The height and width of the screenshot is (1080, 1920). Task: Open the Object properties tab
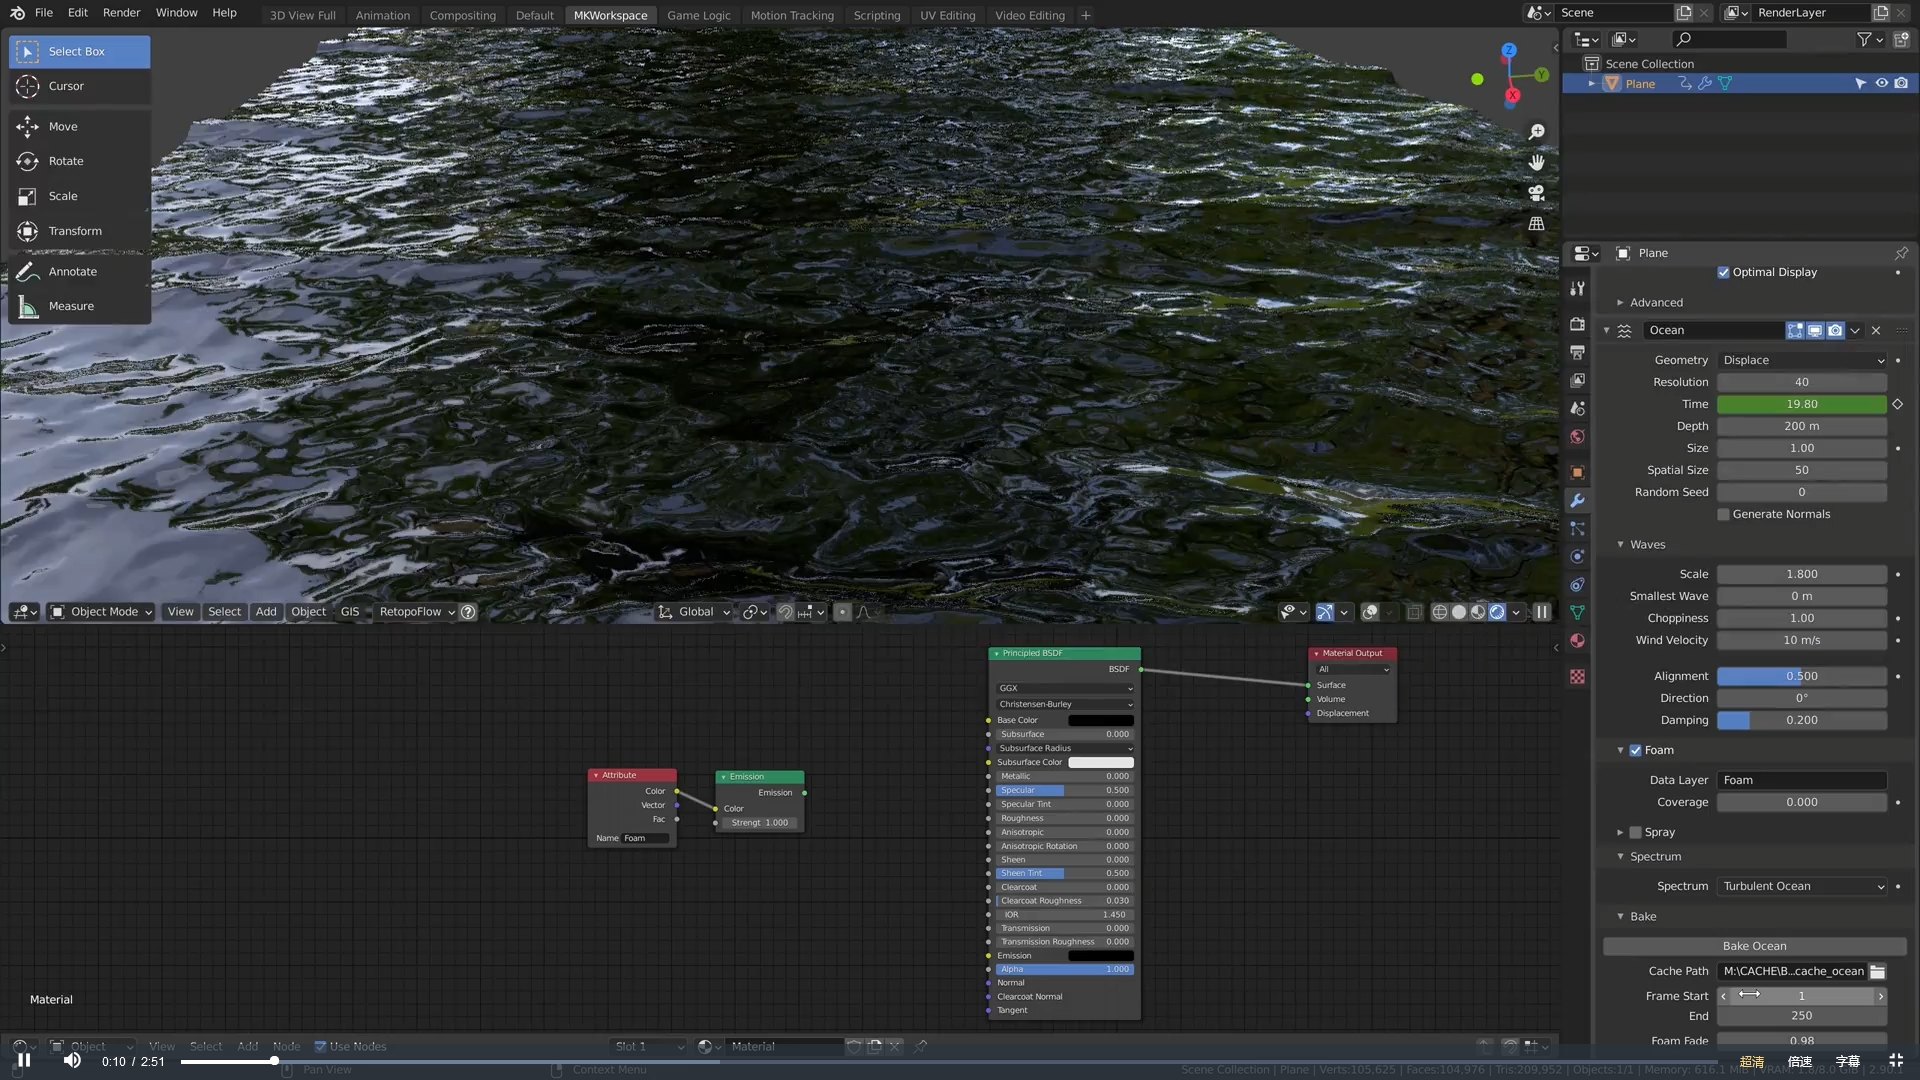[x=1577, y=472]
